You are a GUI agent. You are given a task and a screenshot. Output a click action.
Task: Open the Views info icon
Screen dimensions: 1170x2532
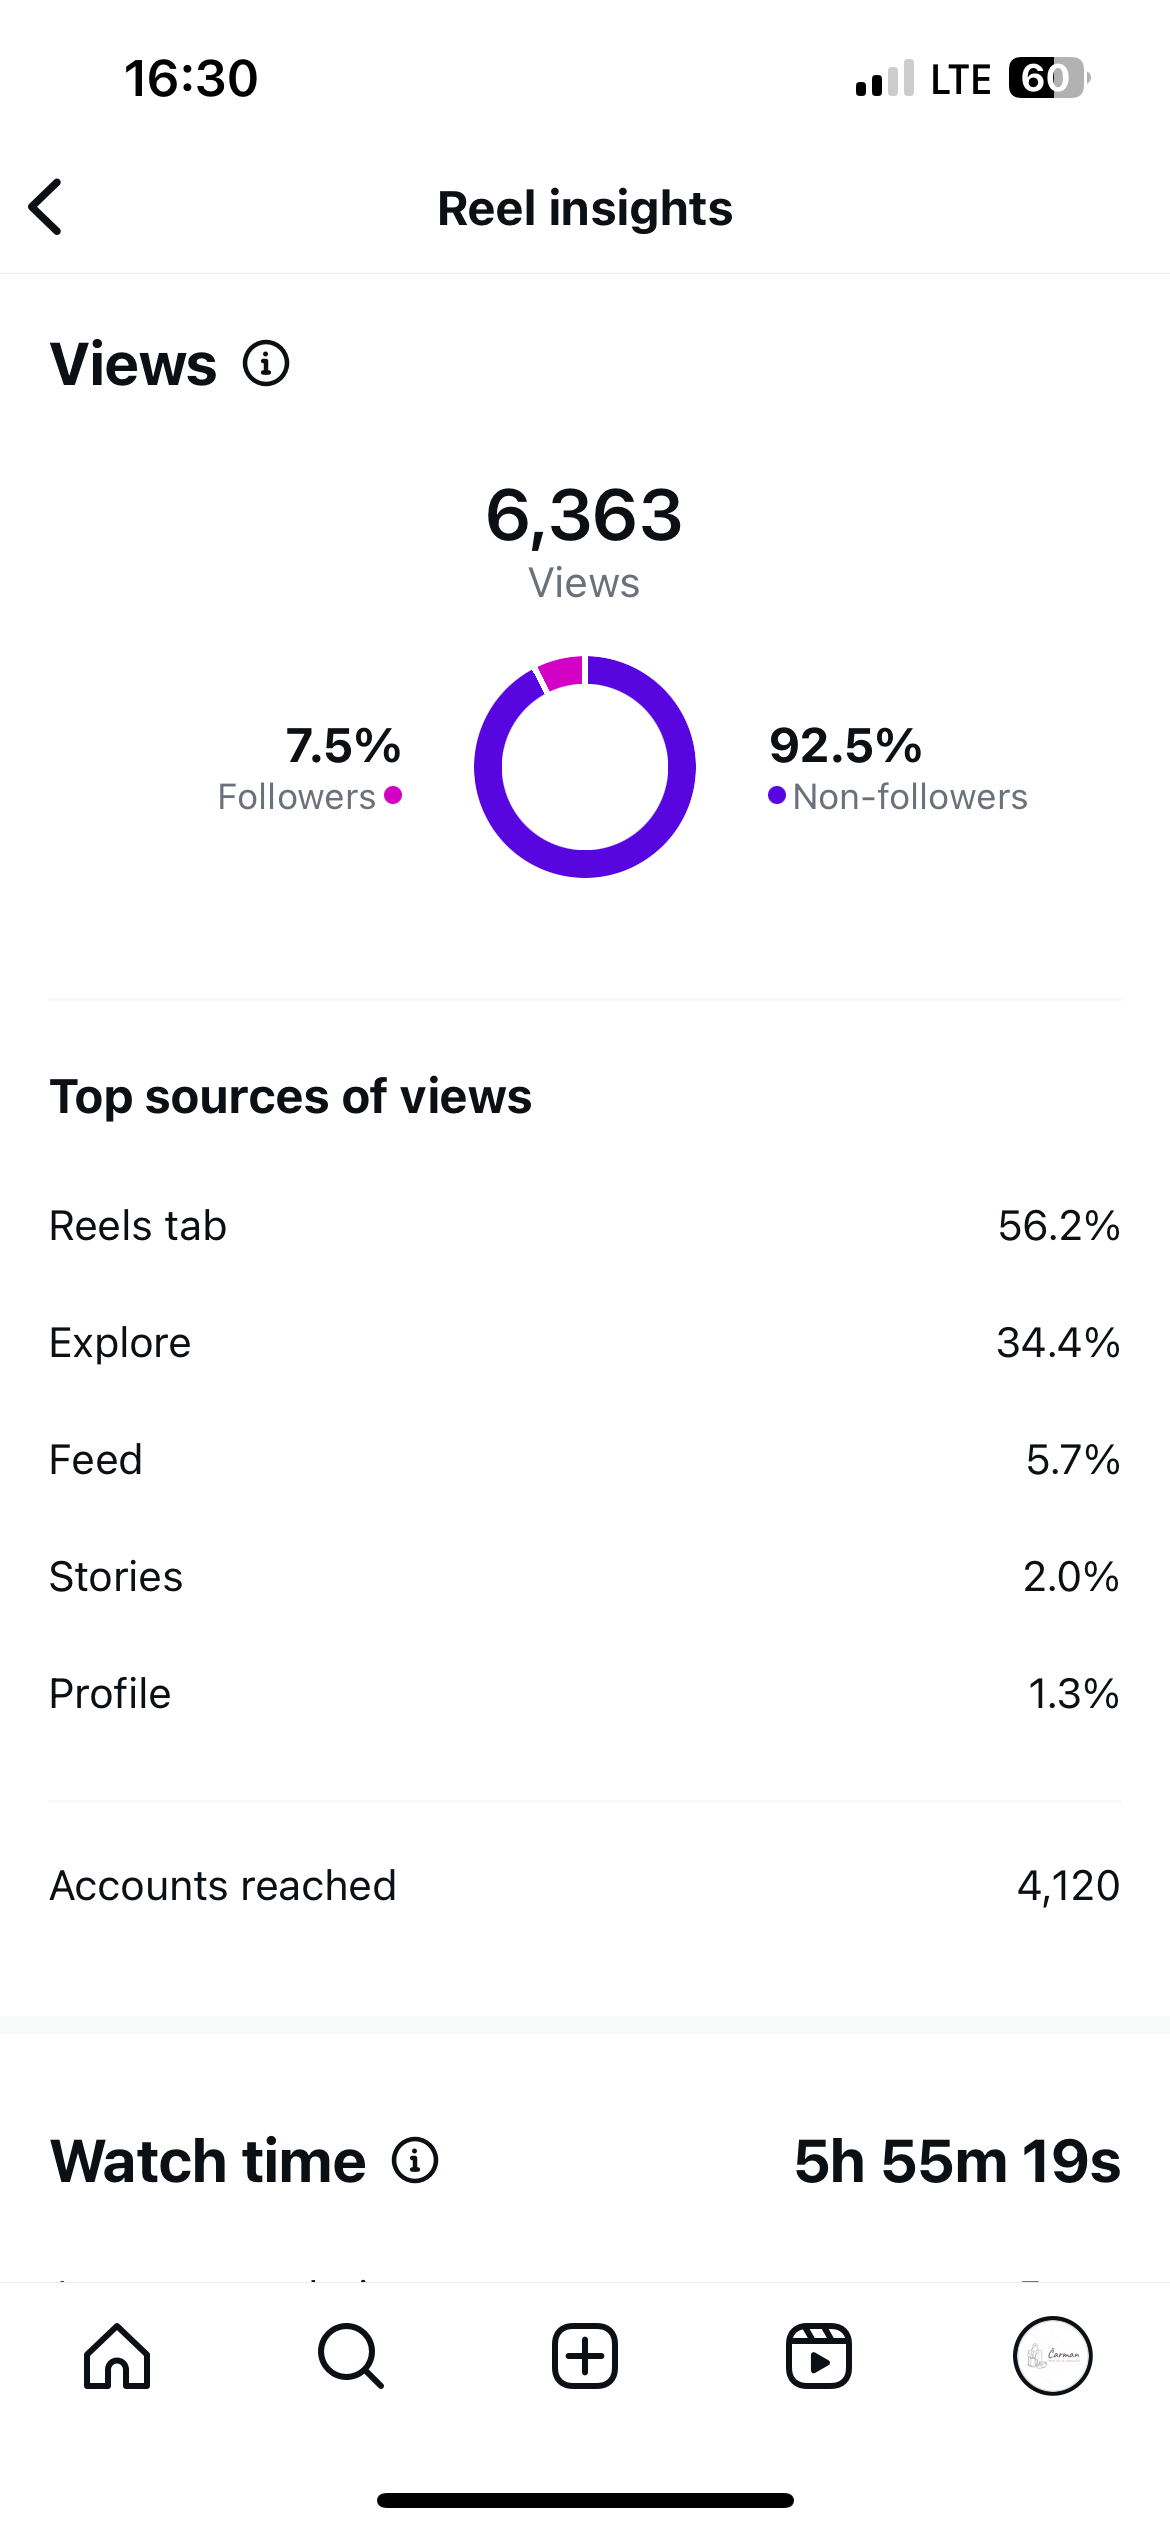click(266, 364)
